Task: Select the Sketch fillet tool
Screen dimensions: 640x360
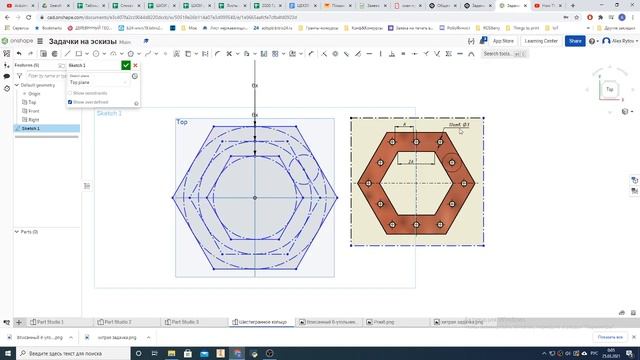Action: pos(218,53)
